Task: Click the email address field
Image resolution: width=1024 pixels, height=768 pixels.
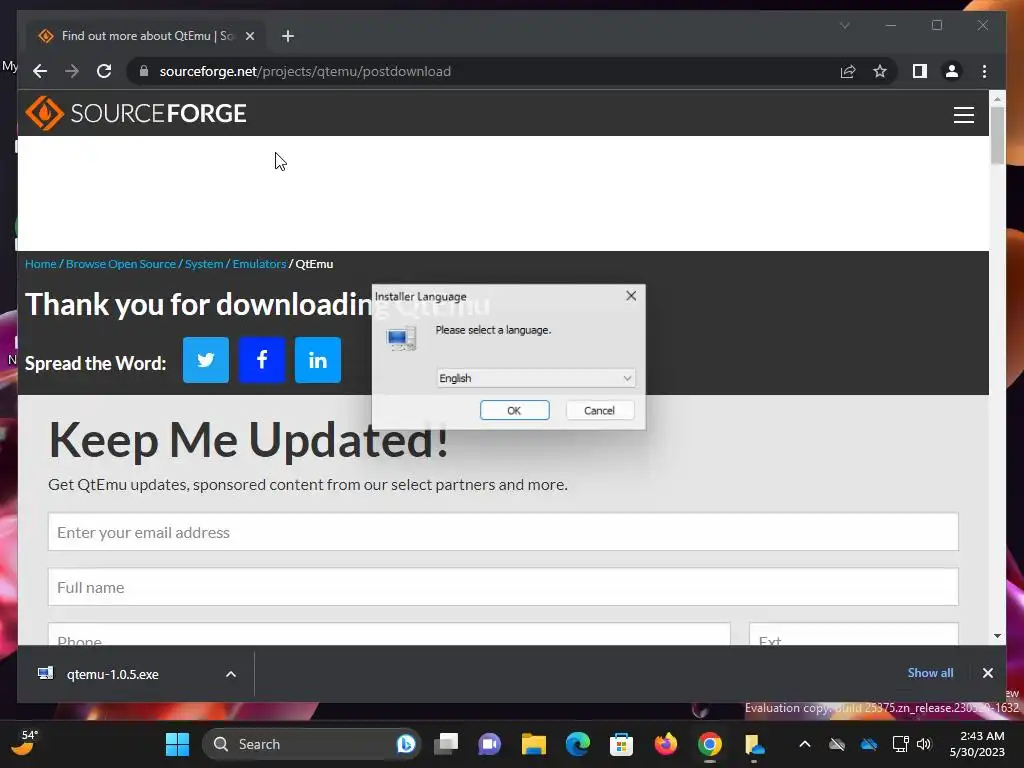Action: click(x=503, y=532)
